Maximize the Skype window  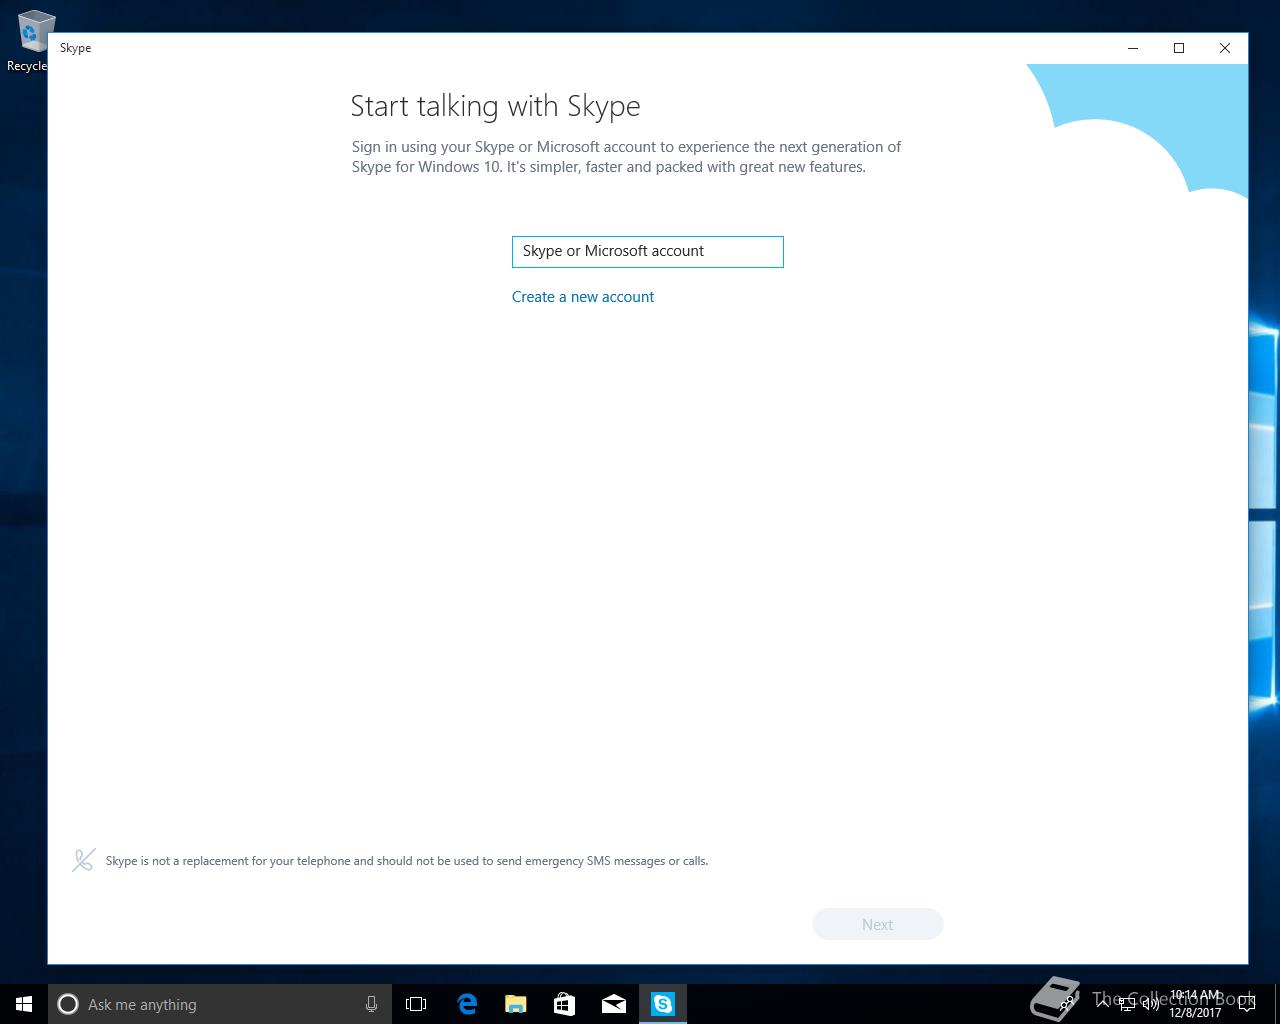coord(1179,48)
